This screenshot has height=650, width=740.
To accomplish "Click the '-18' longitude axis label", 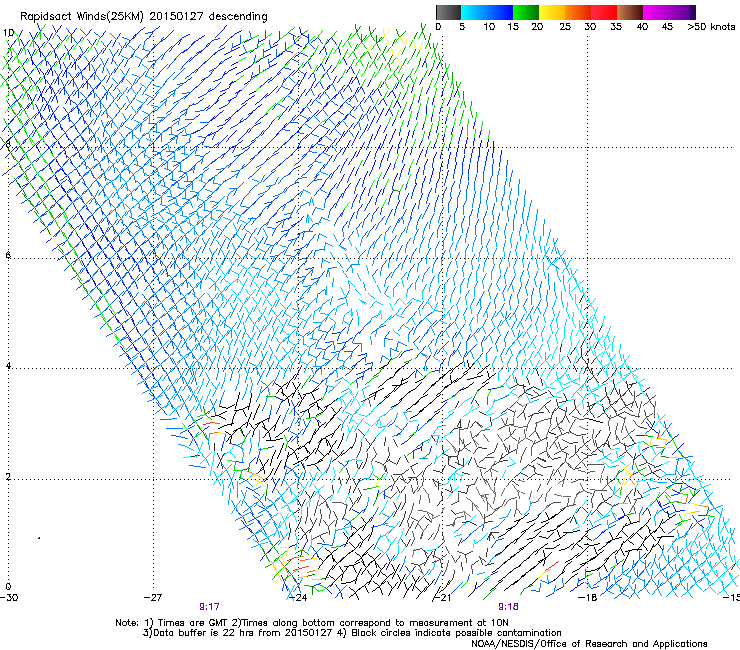I will (587, 598).
